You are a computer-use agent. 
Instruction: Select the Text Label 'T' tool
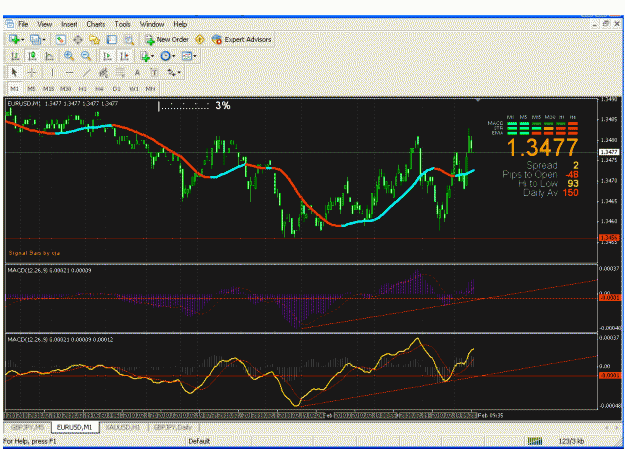pyautogui.click(x=154, y=73)
